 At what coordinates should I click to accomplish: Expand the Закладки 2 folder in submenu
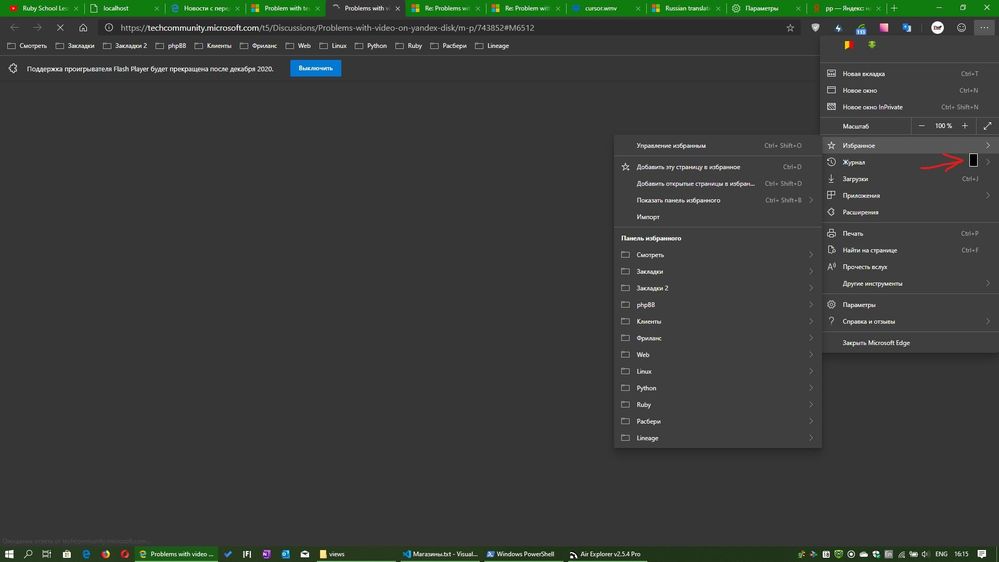coord(717,288)
